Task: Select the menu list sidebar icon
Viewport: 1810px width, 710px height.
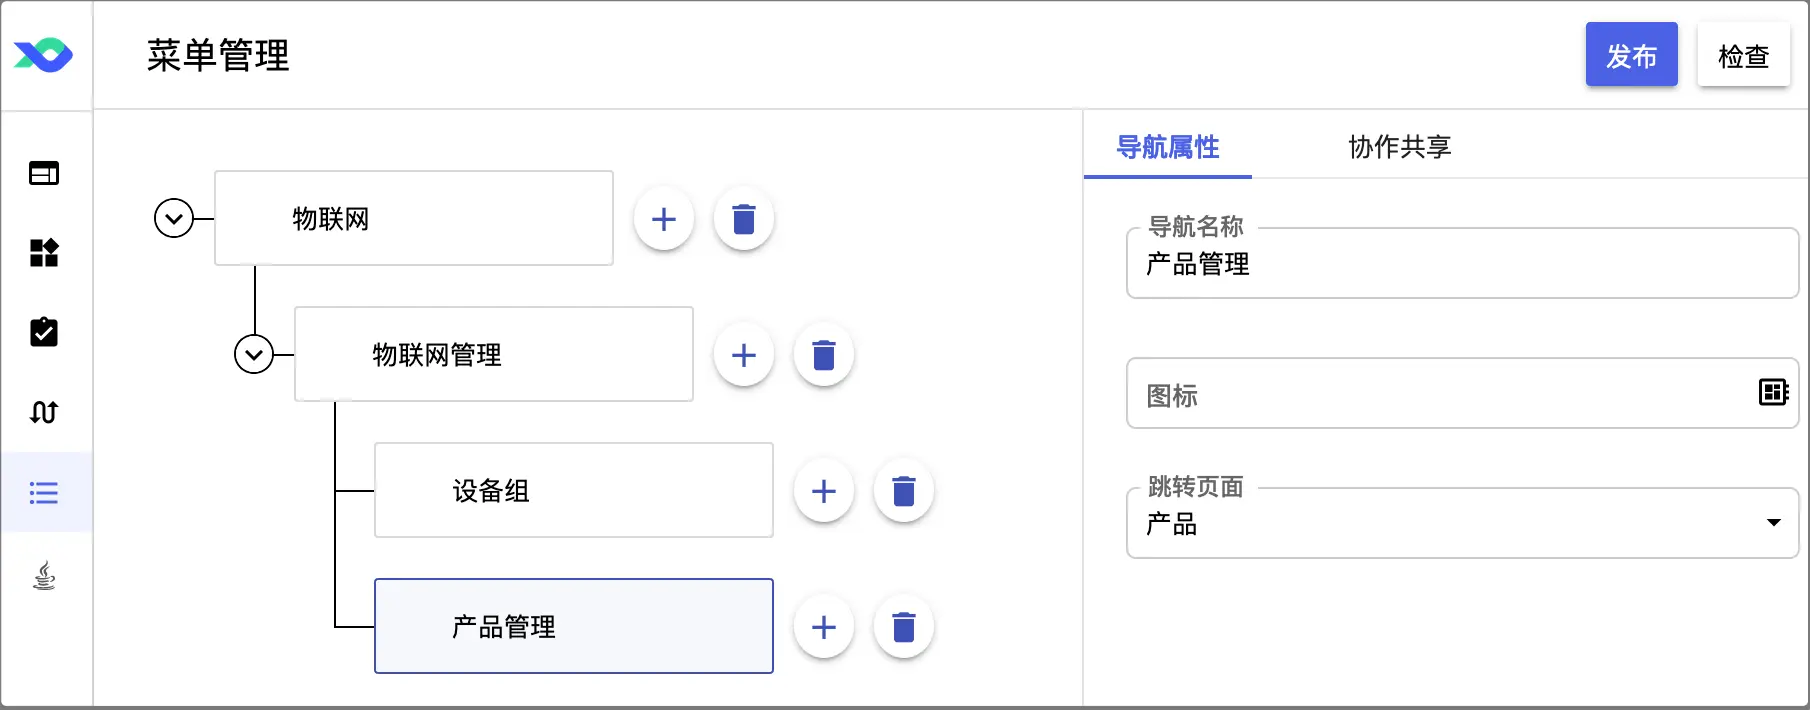Action: pos(44,492)
